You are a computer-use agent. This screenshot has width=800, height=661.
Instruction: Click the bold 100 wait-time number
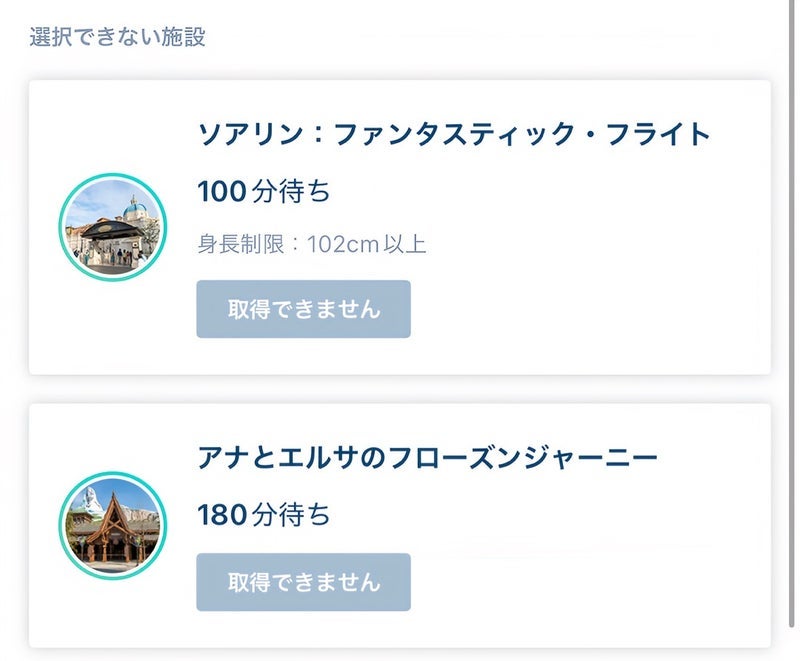(222, 191)
